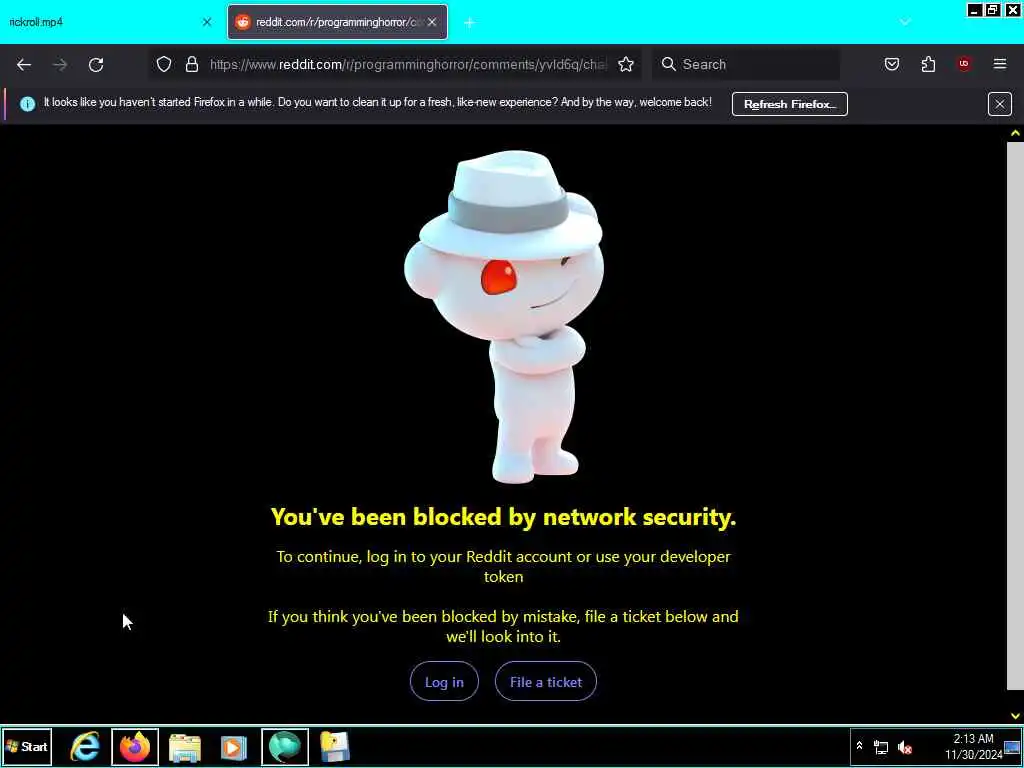Viewport: 1024px width, 768px height.
Task: Click the info icon in notification bar
Action: tap(27, 104)
